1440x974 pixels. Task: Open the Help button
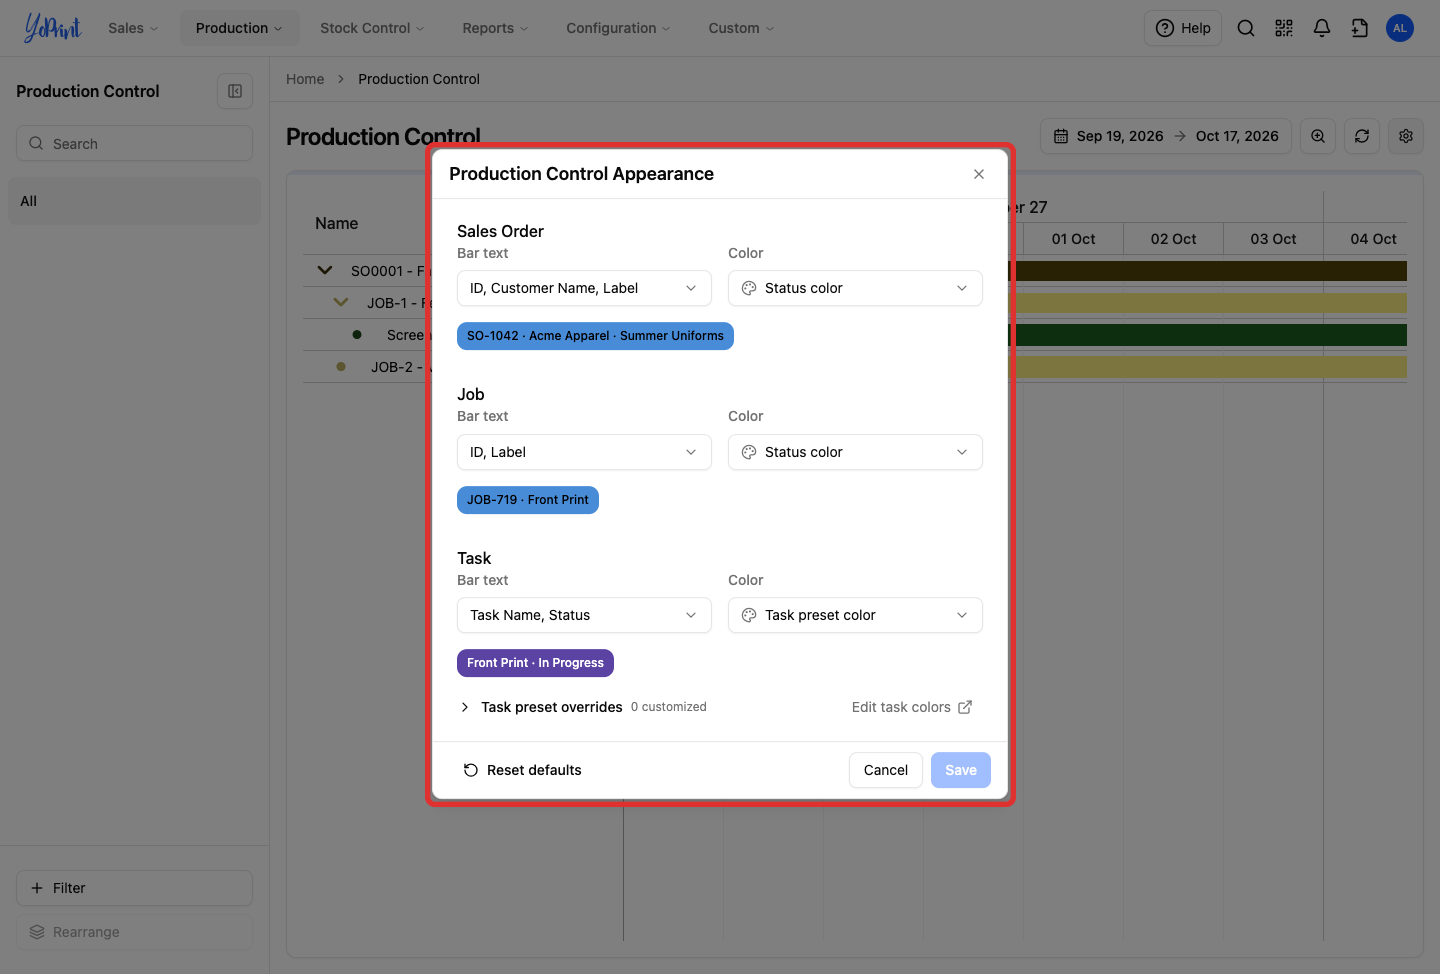point(1183,28)
